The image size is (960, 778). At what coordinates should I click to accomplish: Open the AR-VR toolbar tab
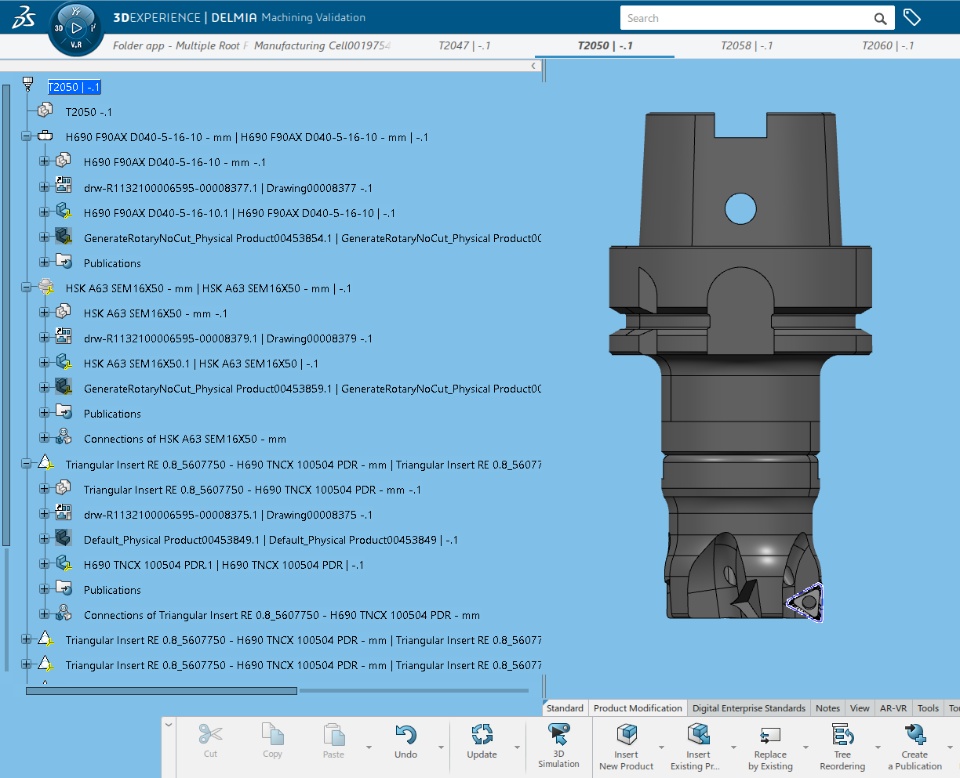(x=893, y=708)
